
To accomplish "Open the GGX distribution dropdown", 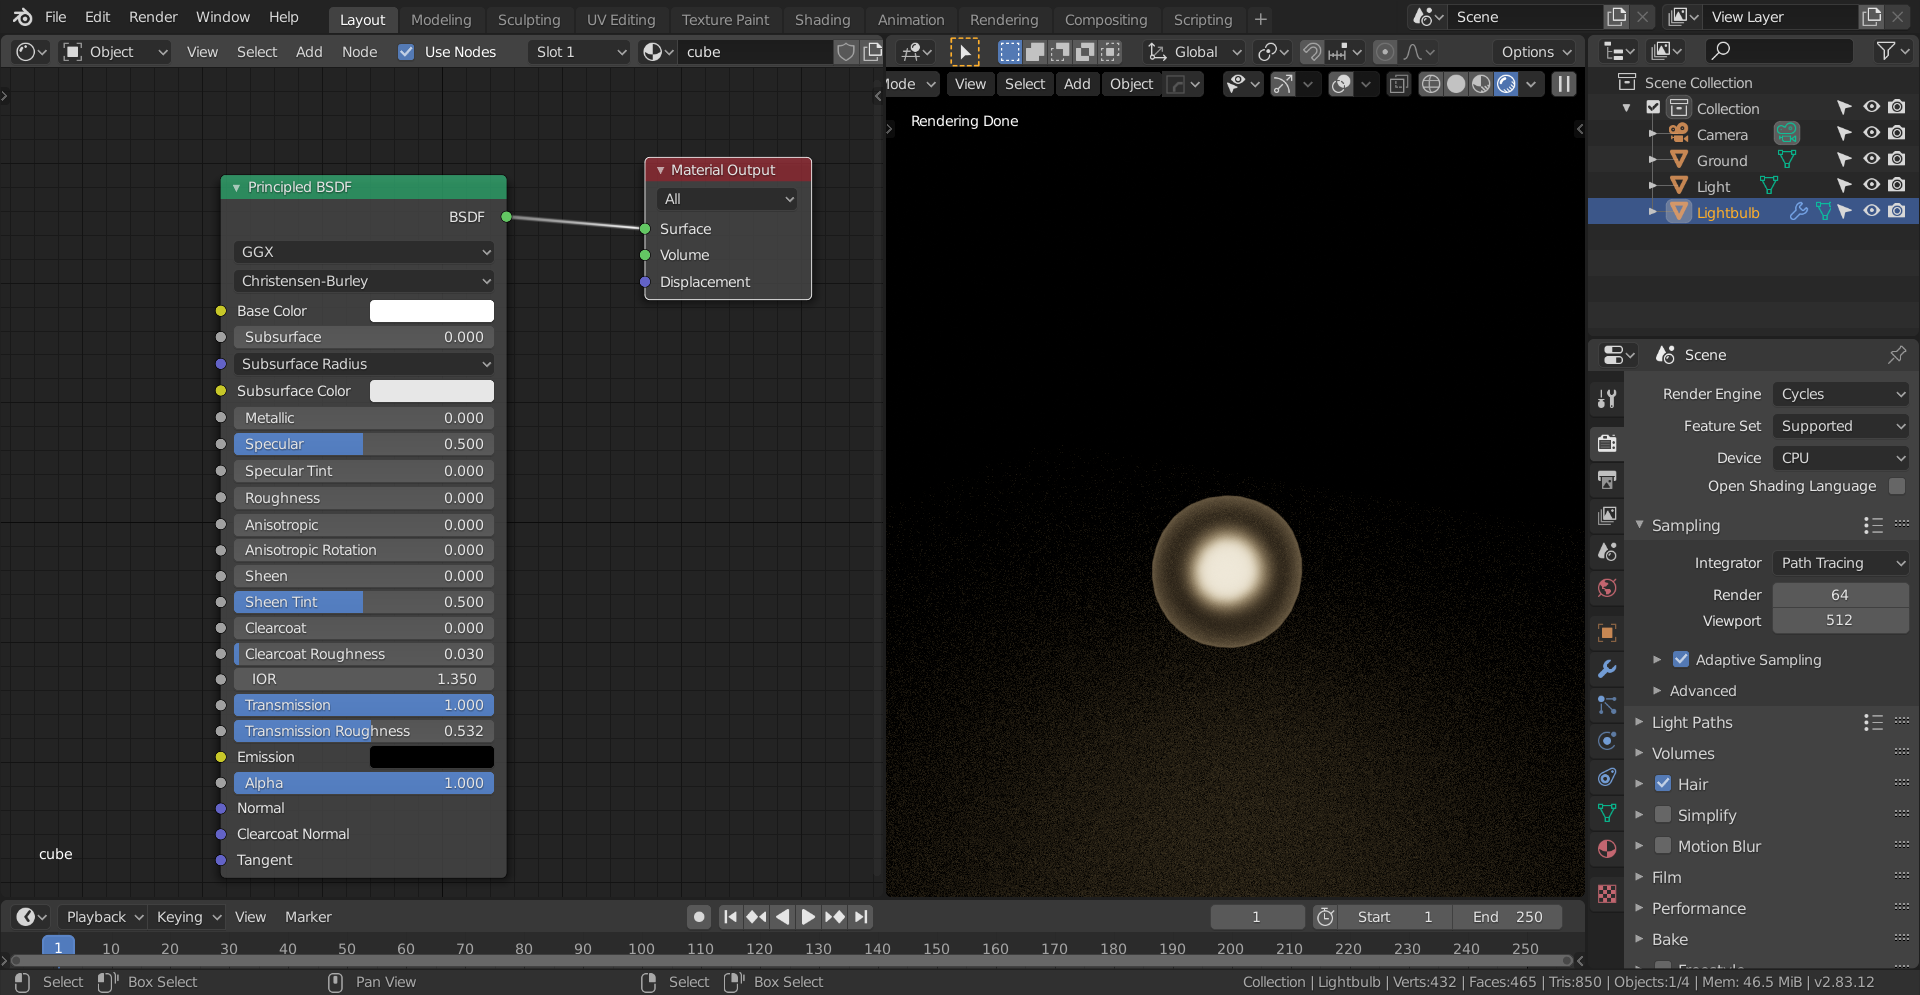I will point(364,252).
